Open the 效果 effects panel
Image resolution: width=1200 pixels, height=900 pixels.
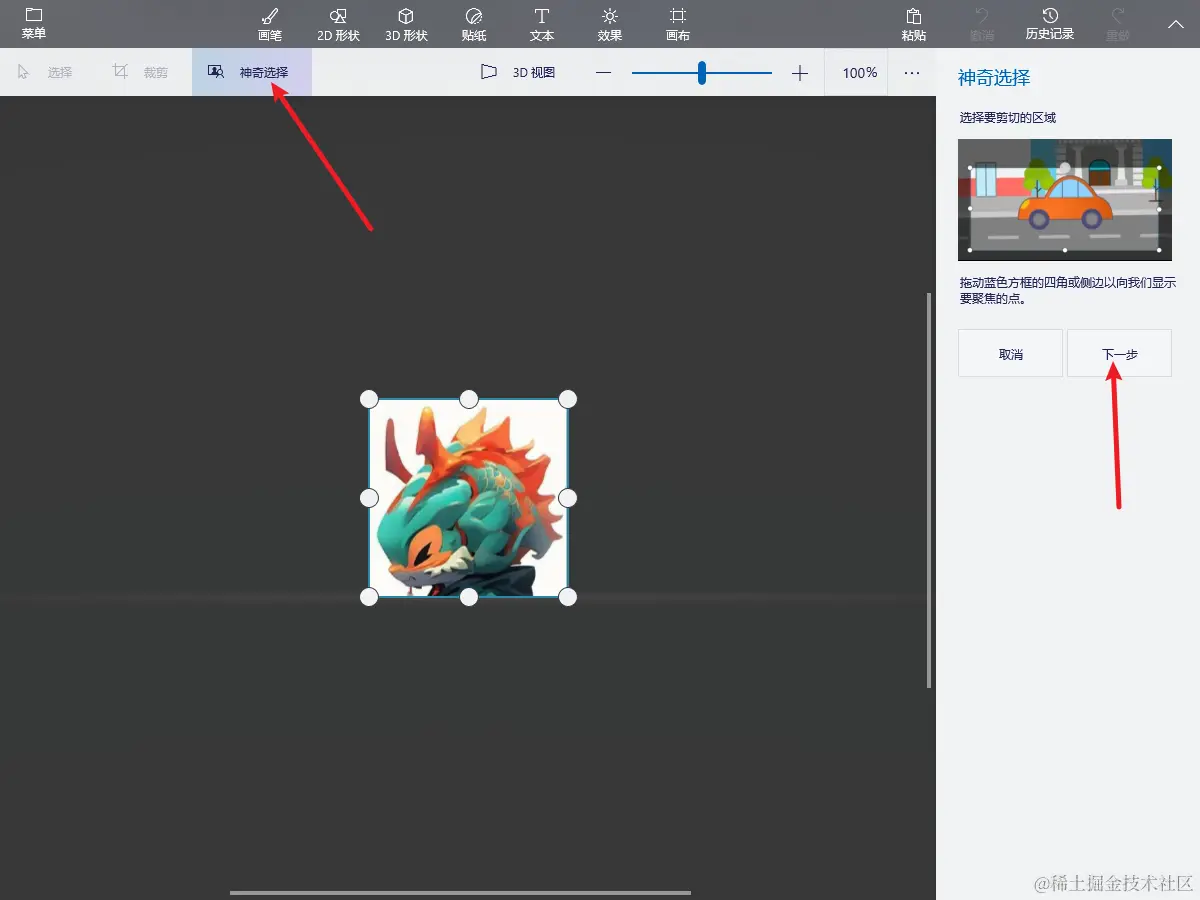point(610,24)
